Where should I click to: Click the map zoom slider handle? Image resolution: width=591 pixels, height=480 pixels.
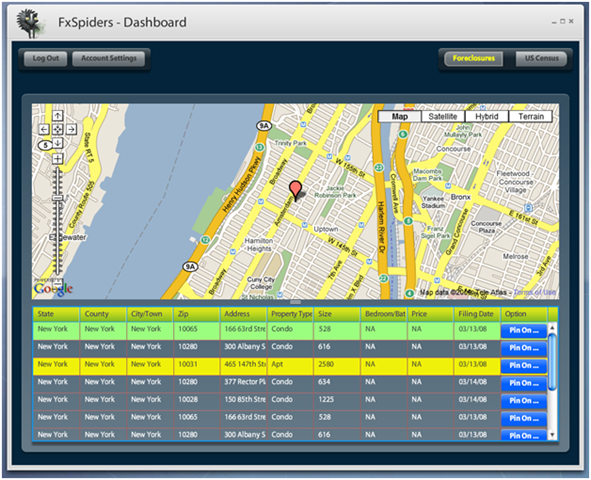tap(57, 198)
